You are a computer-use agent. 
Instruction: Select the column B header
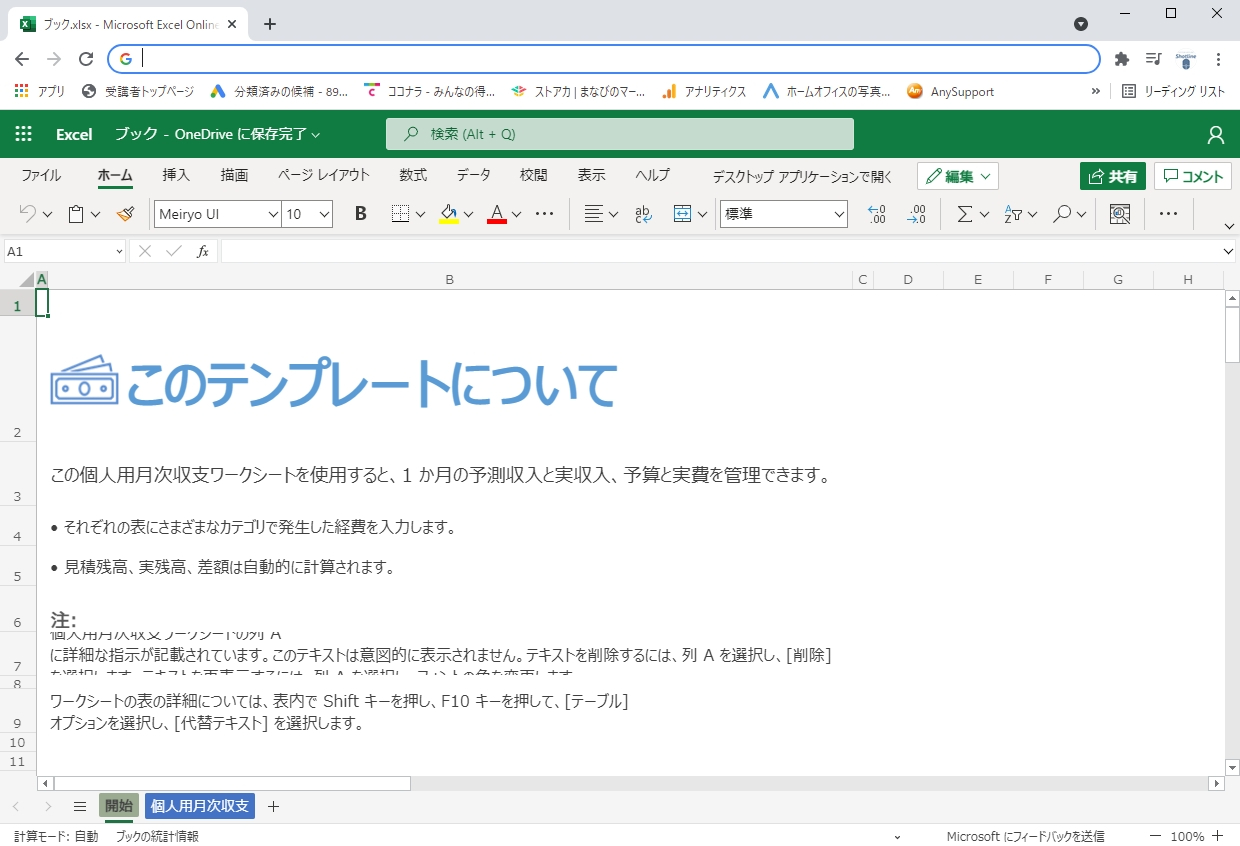(450, 280)
